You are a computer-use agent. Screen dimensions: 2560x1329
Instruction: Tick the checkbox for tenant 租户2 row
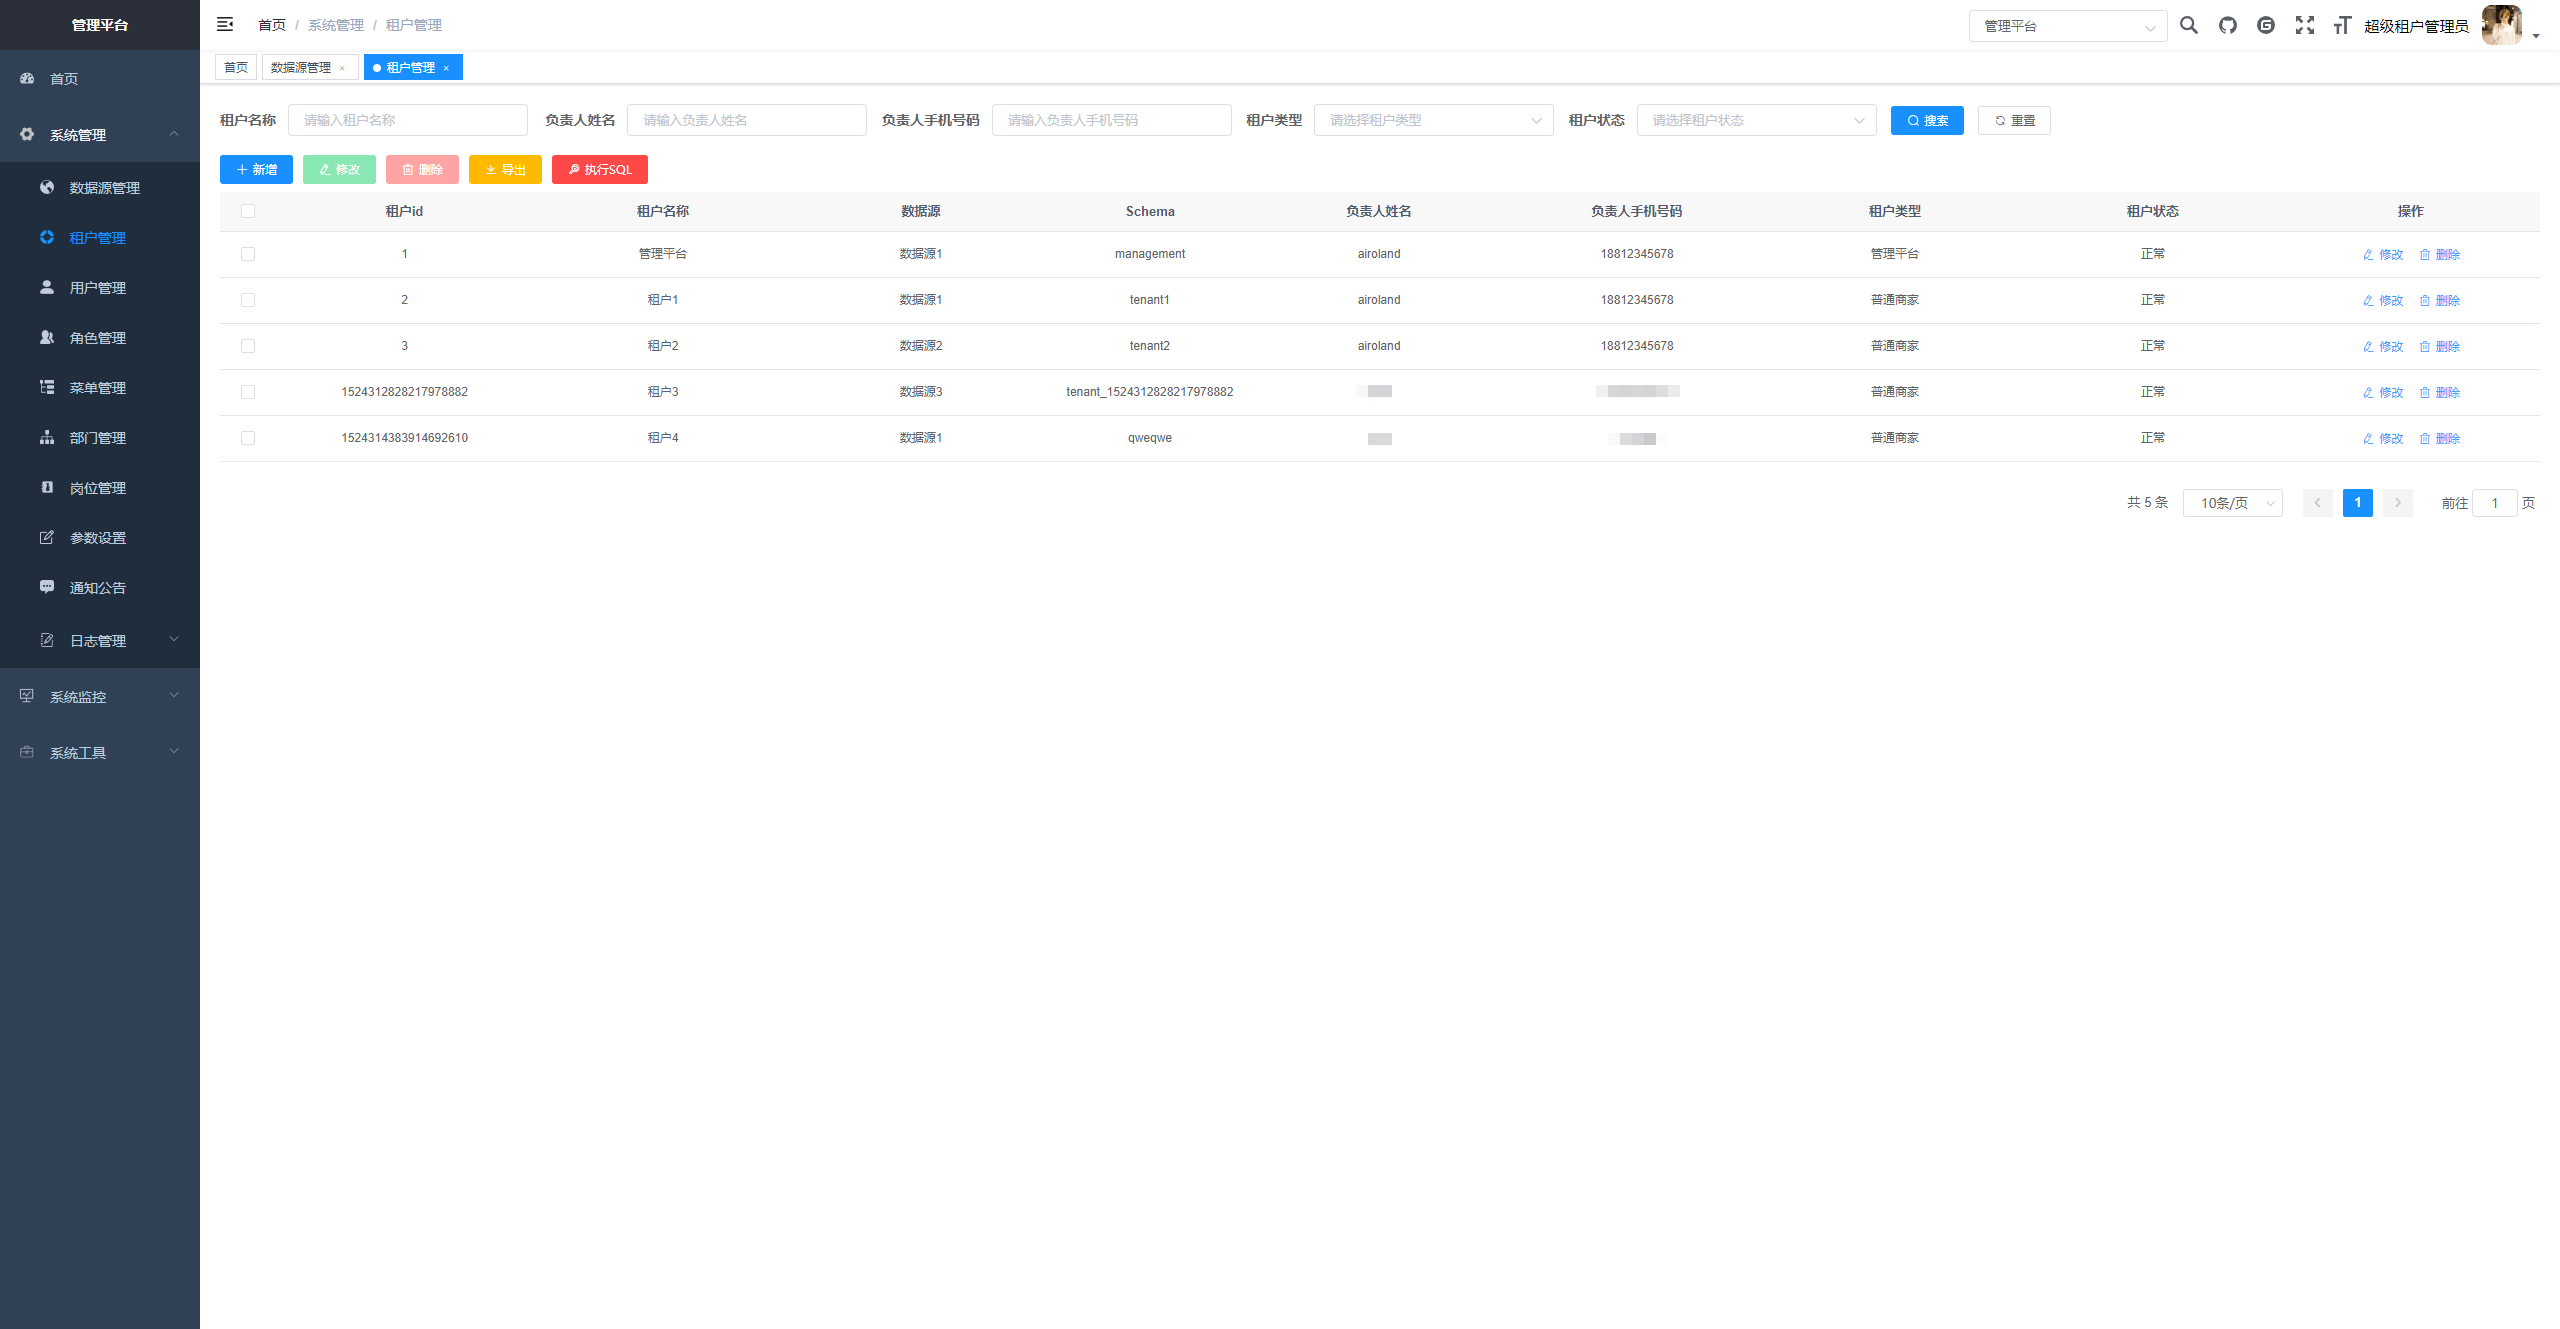[248, 346]
